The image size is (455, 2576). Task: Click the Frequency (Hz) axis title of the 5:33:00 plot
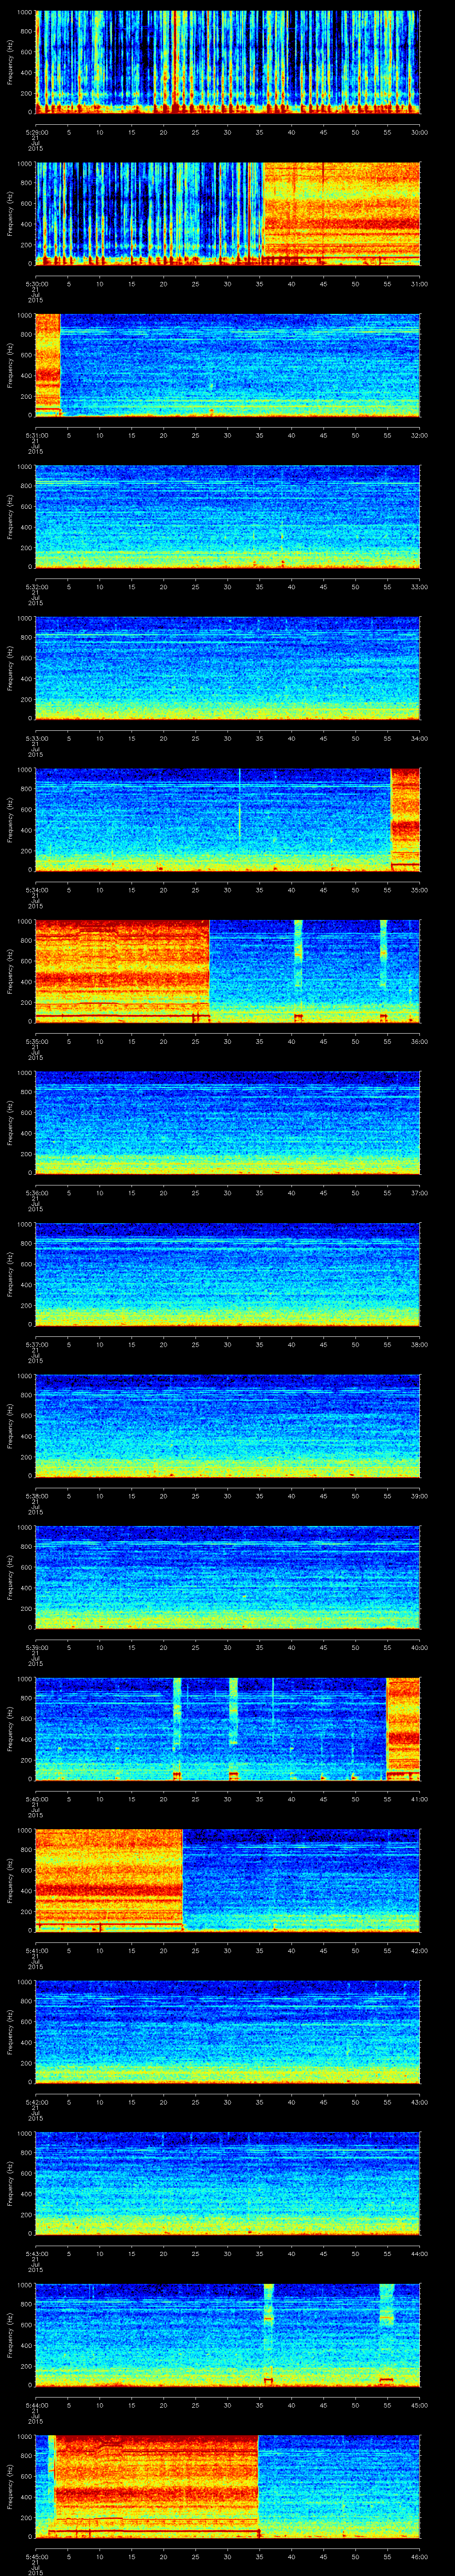10,668
